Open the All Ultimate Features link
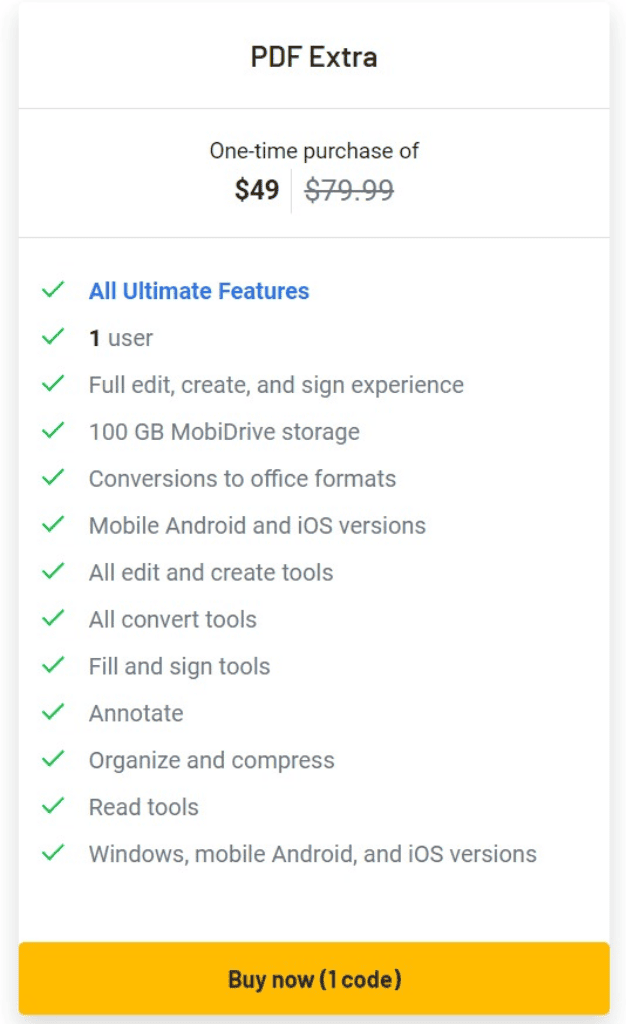Viewport: 626px width, 1024px height. click(199, 291)
